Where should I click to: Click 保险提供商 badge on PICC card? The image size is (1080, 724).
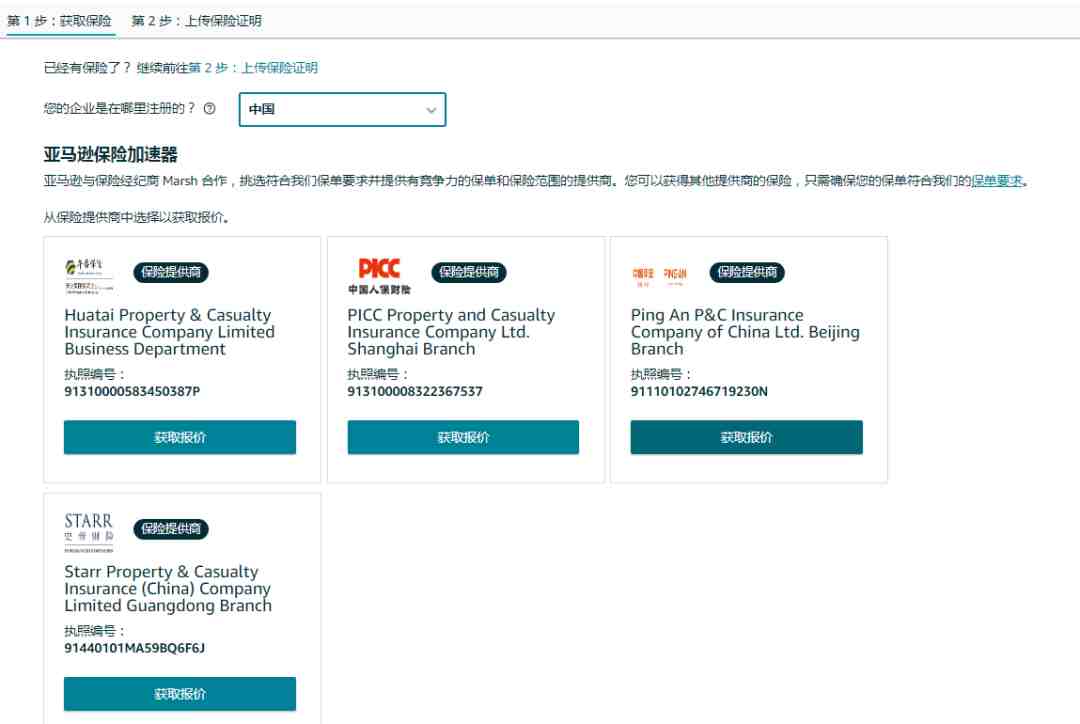tap(469, 272)
